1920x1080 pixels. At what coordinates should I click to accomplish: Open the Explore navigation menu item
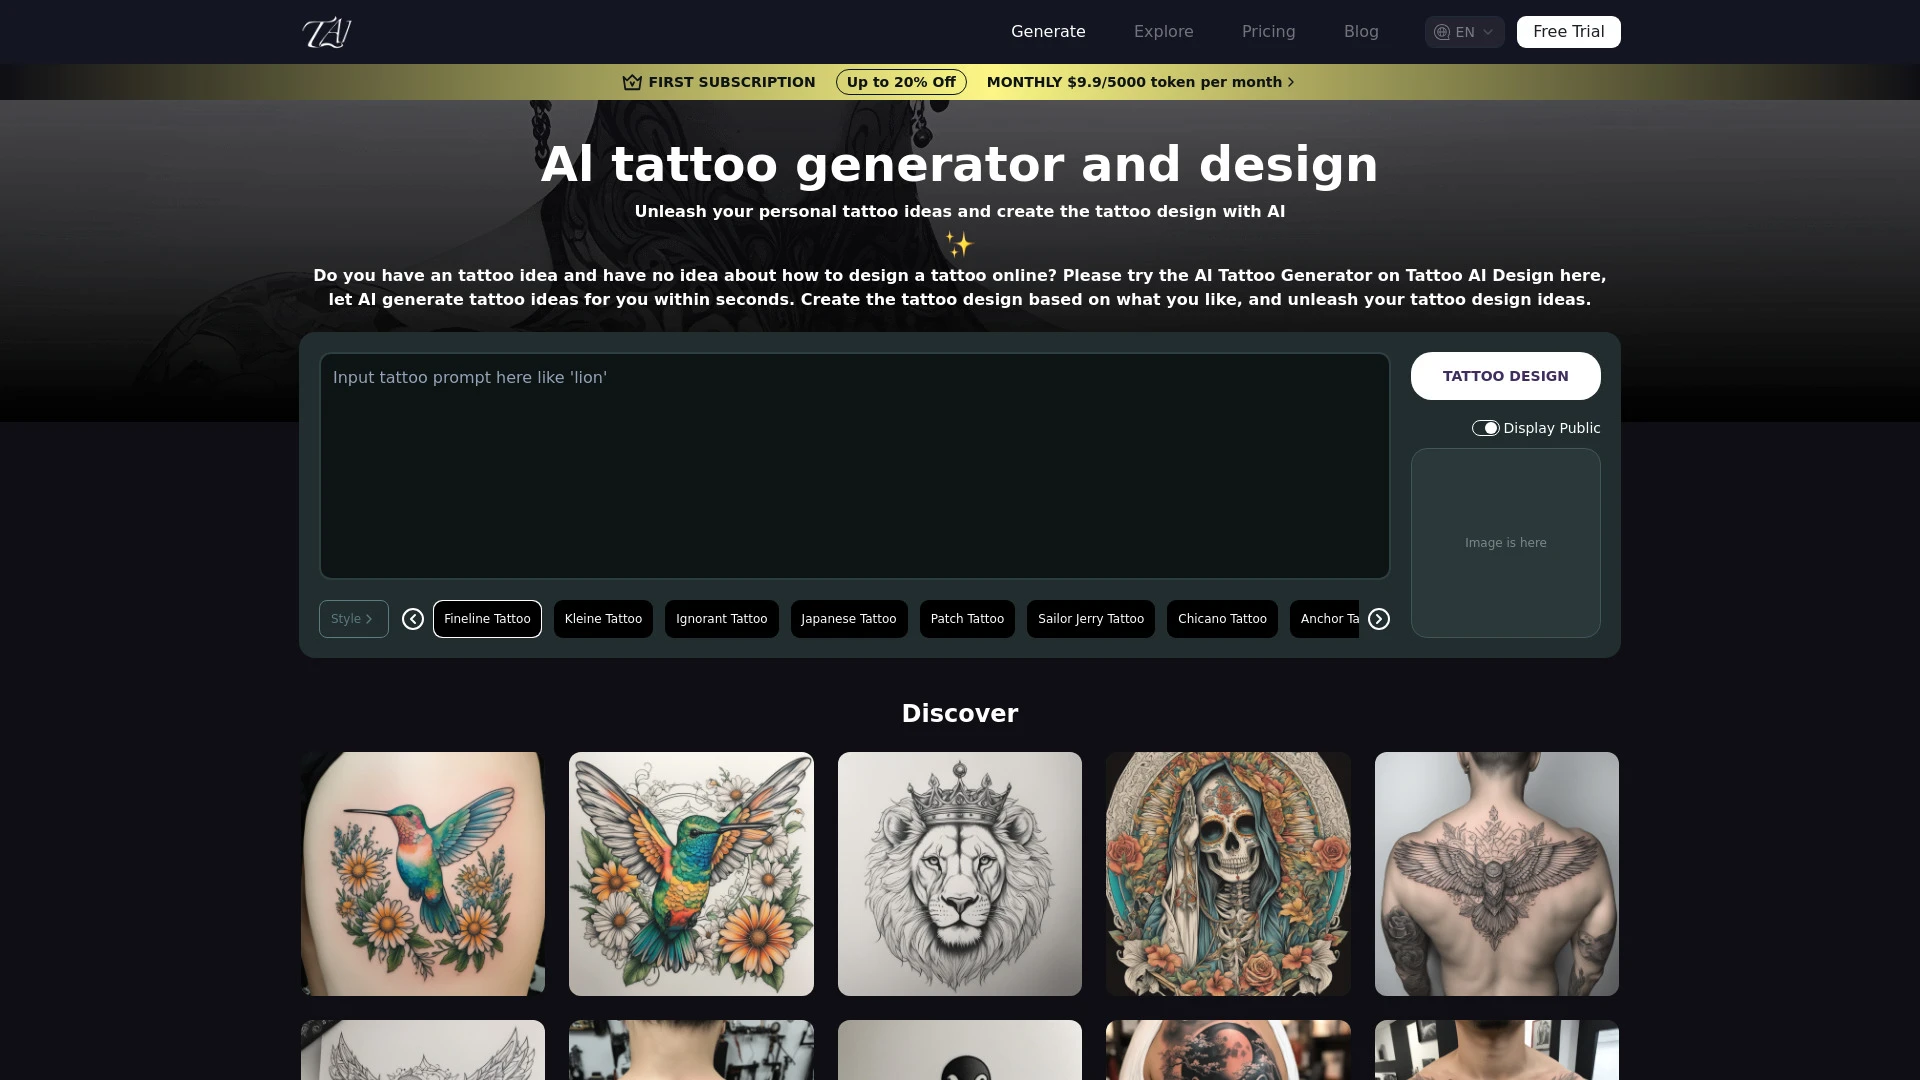click(1163, 32)
